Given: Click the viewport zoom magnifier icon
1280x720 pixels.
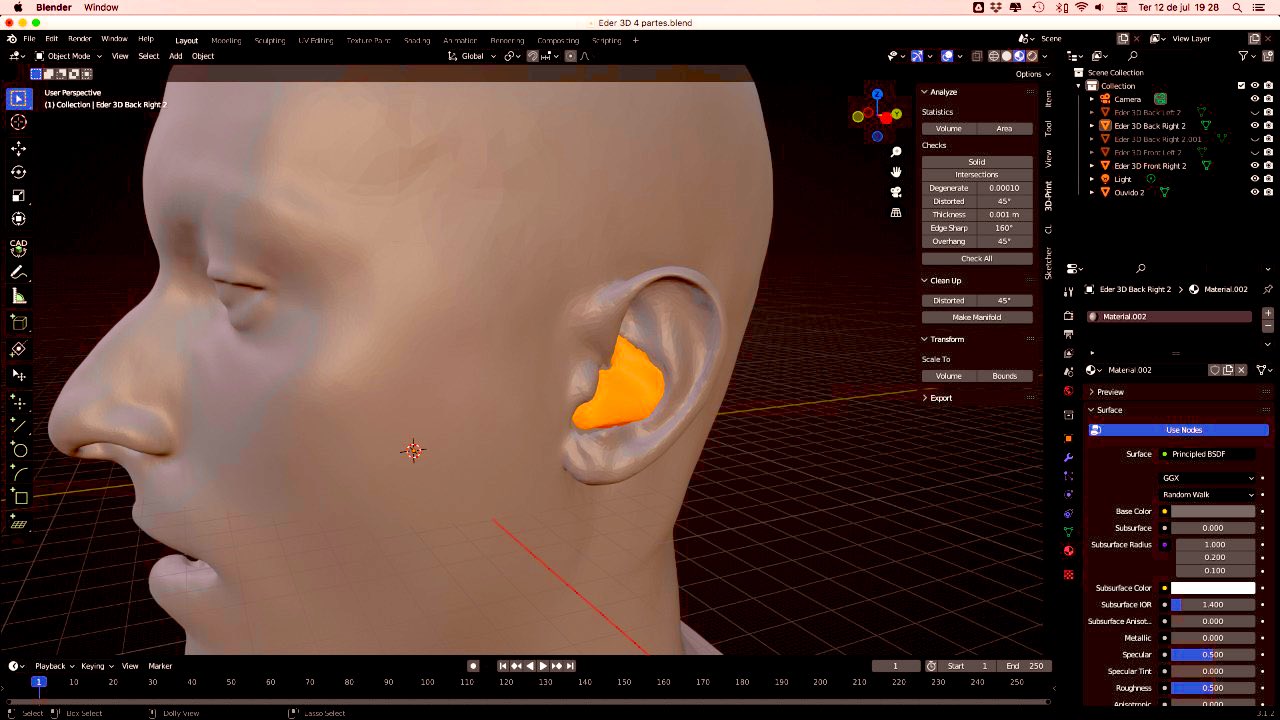Looking at the screenshot, I should click(x=897, y=151).
